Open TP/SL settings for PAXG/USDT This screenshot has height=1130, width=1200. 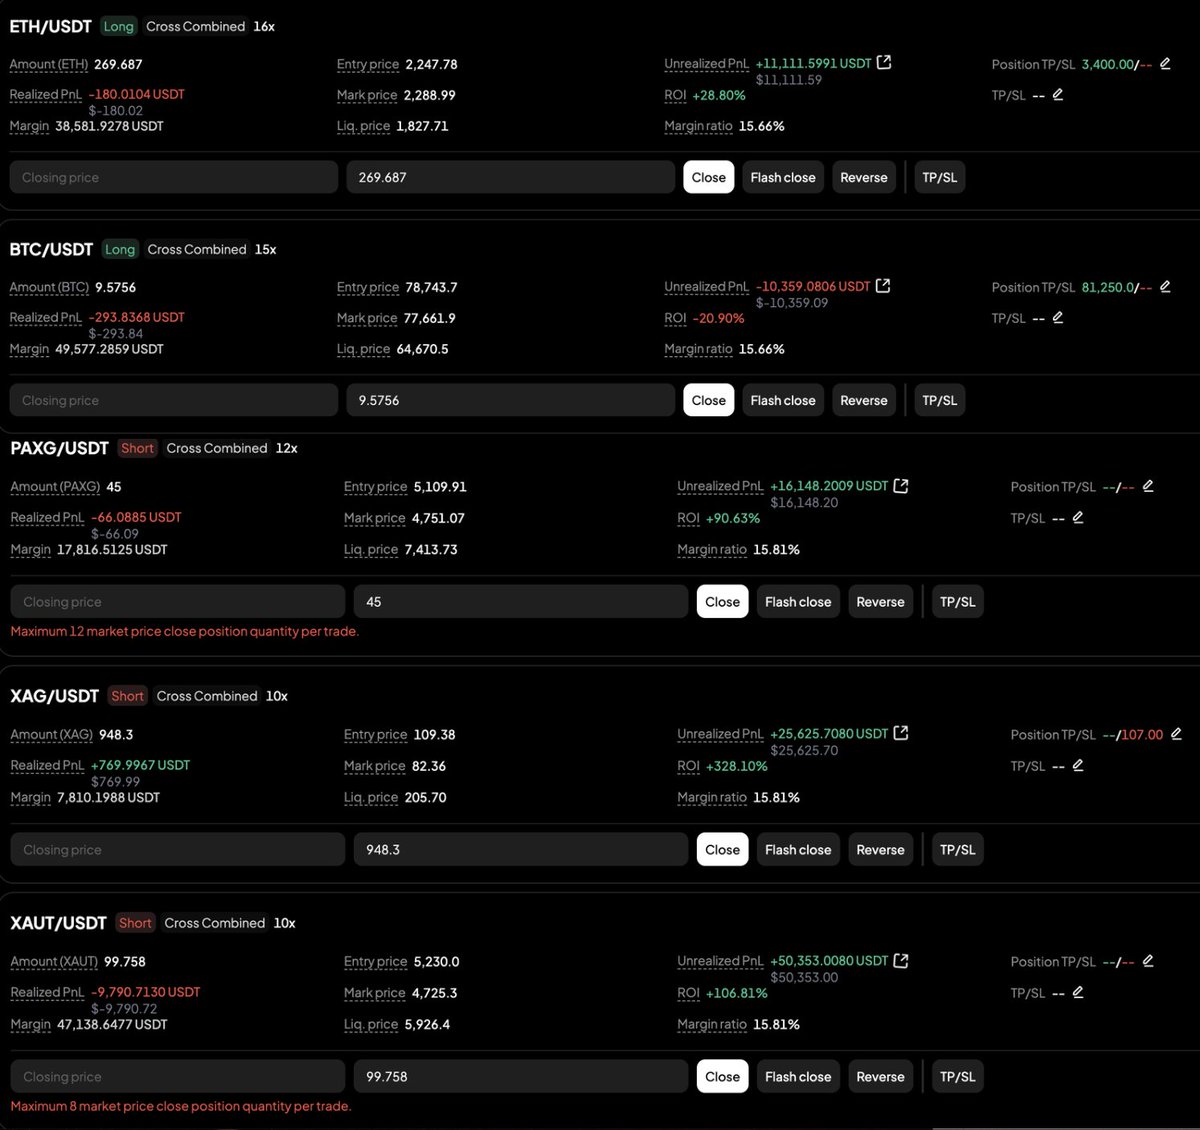[x=957, y=601]
